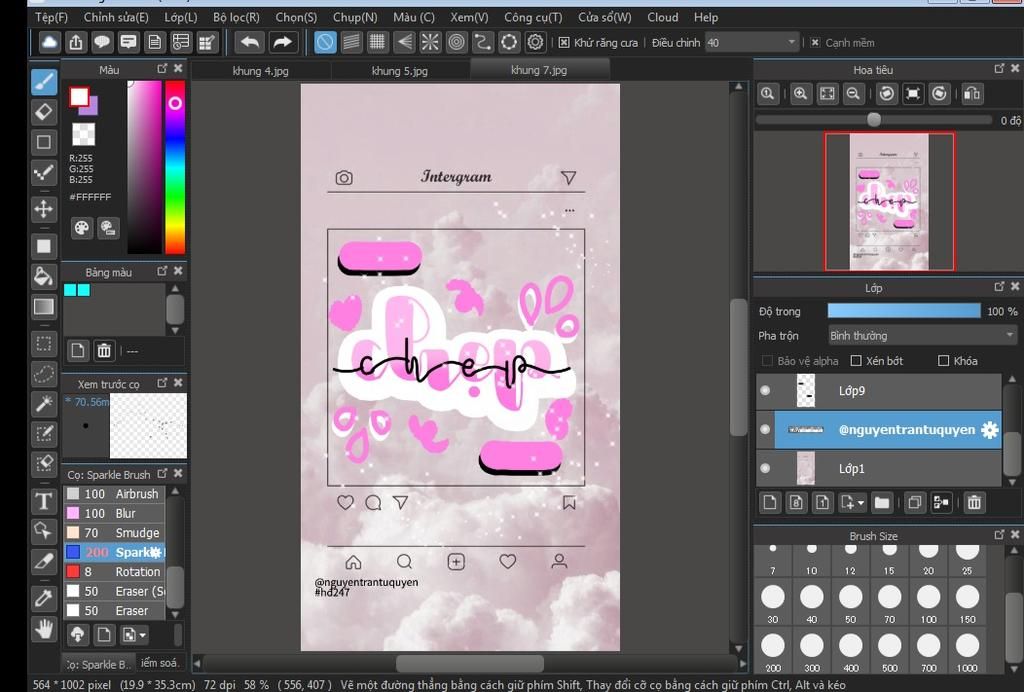Enable the Khóa checkbox
The height and width of the screenshot is (692, 1024).
click(943, 361)
